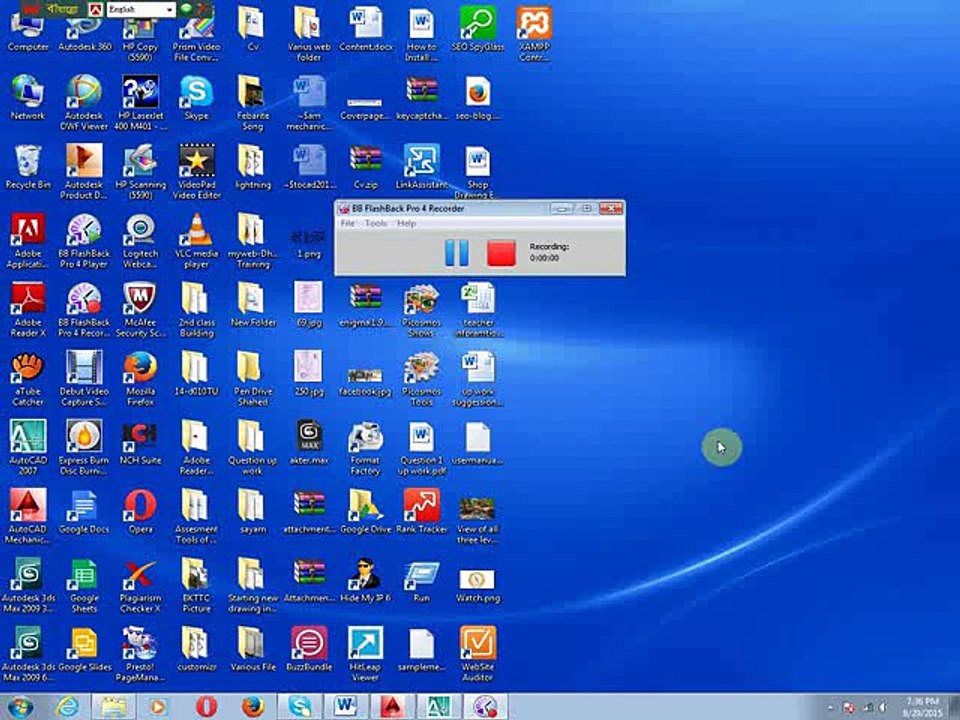960x720 pixels.
Task: Select the Google Slides icon
Action: click(x=84, y=650)
